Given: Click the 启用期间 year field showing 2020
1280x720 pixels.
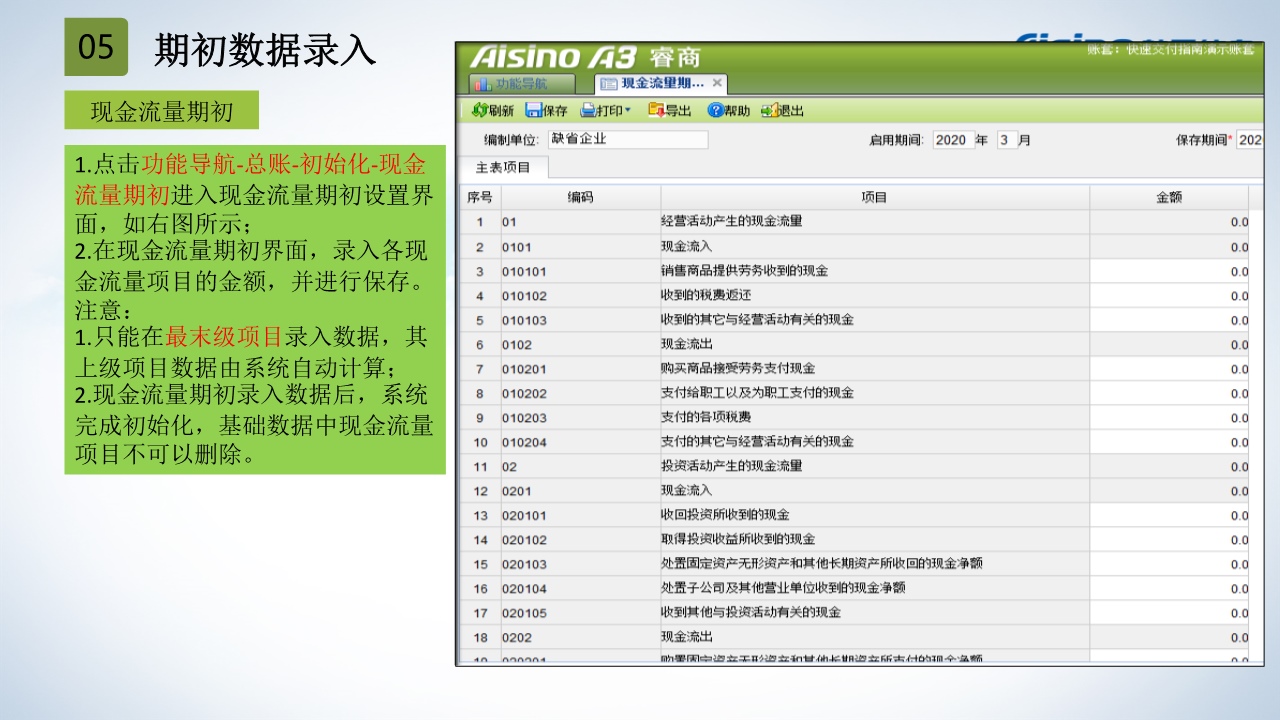Looking at the screenshot, I should pos(952,140).
